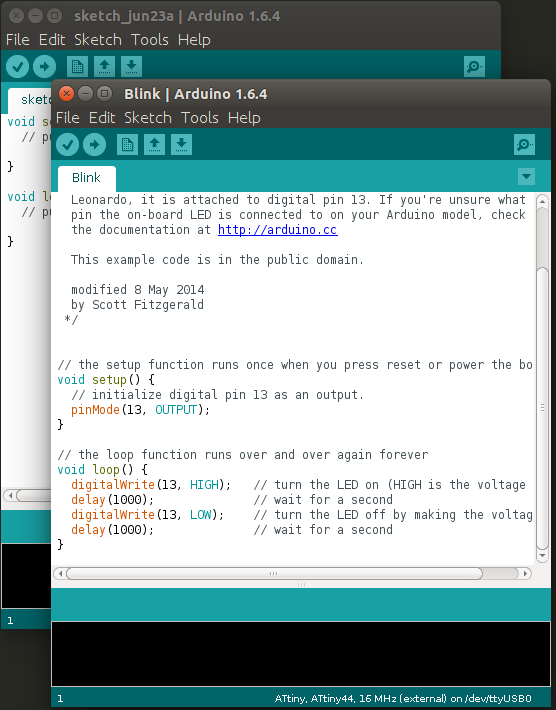Click horizontal scrollbar right arrow in Blink editor

point(525,573)
